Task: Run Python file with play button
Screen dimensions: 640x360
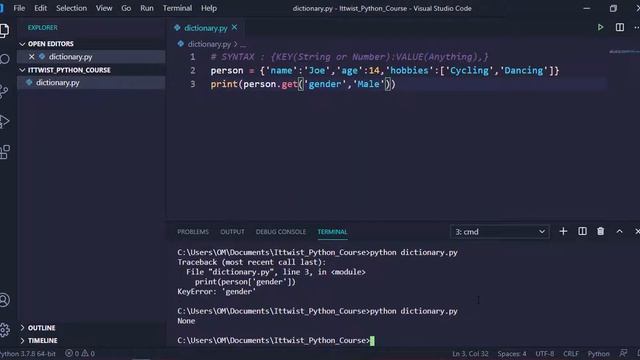Action: coord(600,27)
